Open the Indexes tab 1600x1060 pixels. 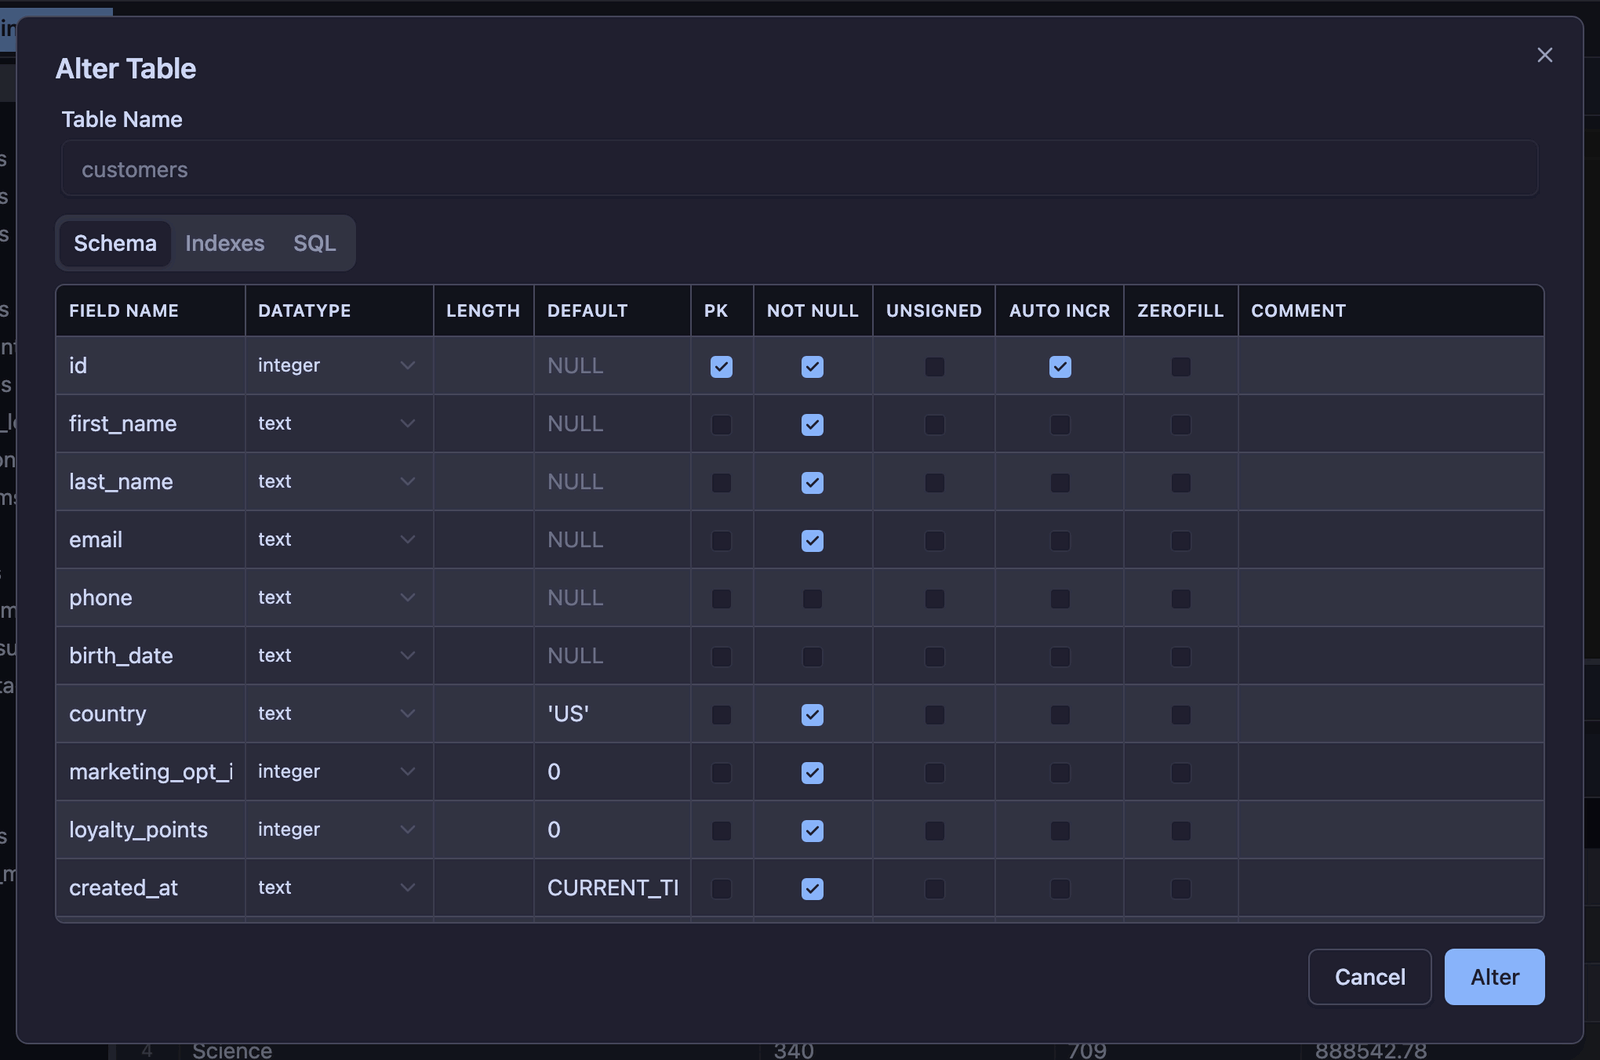coord(225,243)
